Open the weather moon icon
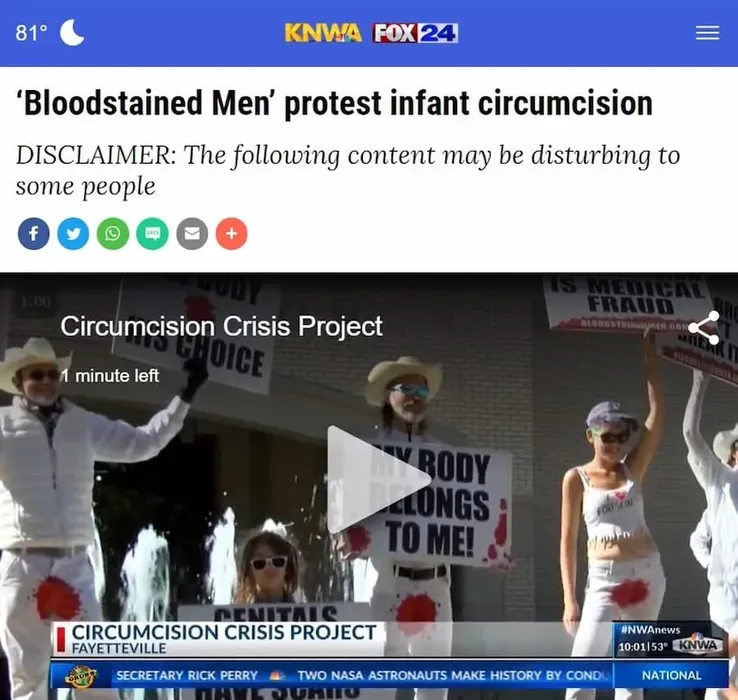 point(72,32)
